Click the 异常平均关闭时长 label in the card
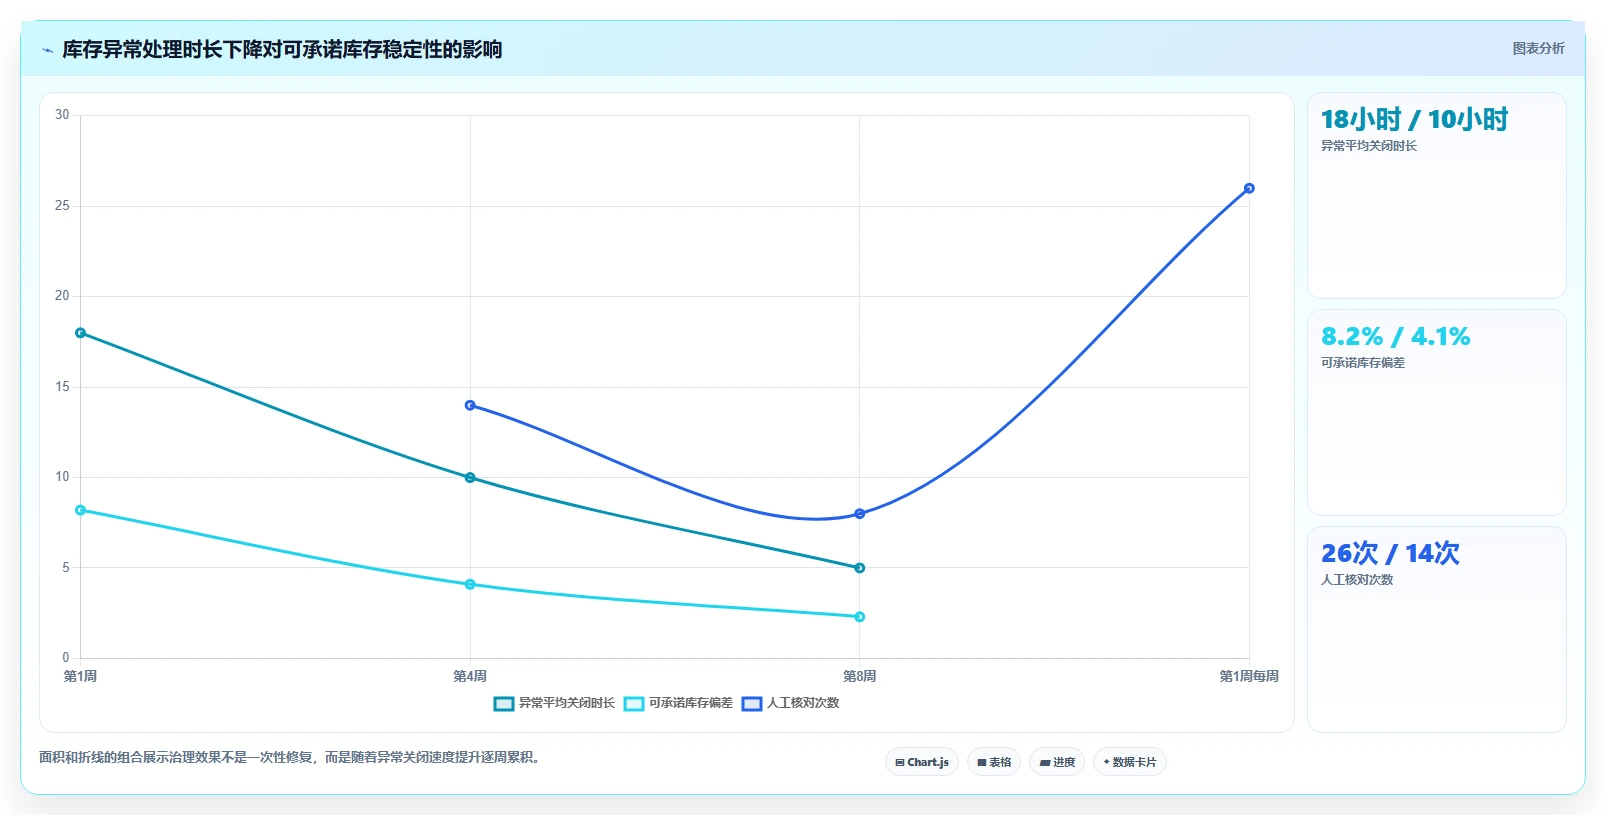This screenshot has height=815, width=1606. pyautogui.click(x=1369, y=146)
